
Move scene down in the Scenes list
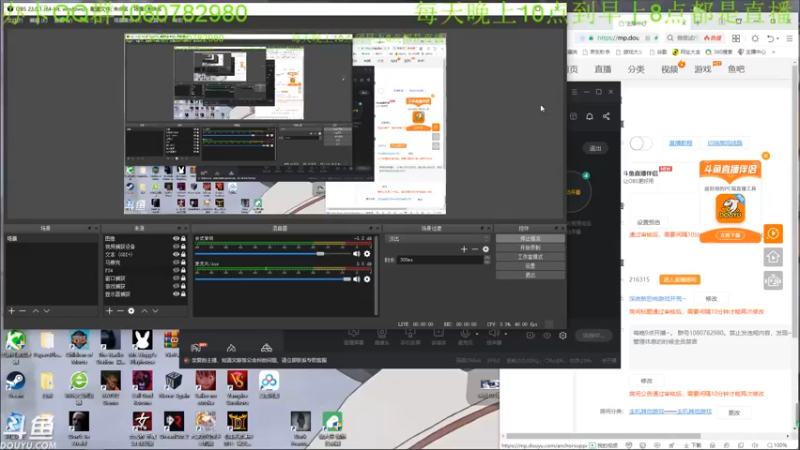pyautogui.click(x=46, y=311)
